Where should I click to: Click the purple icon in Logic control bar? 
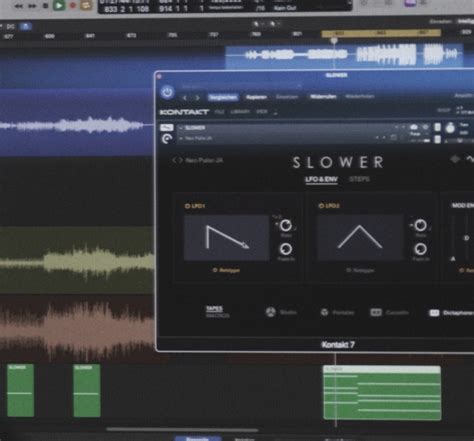(x=410, y=3)
